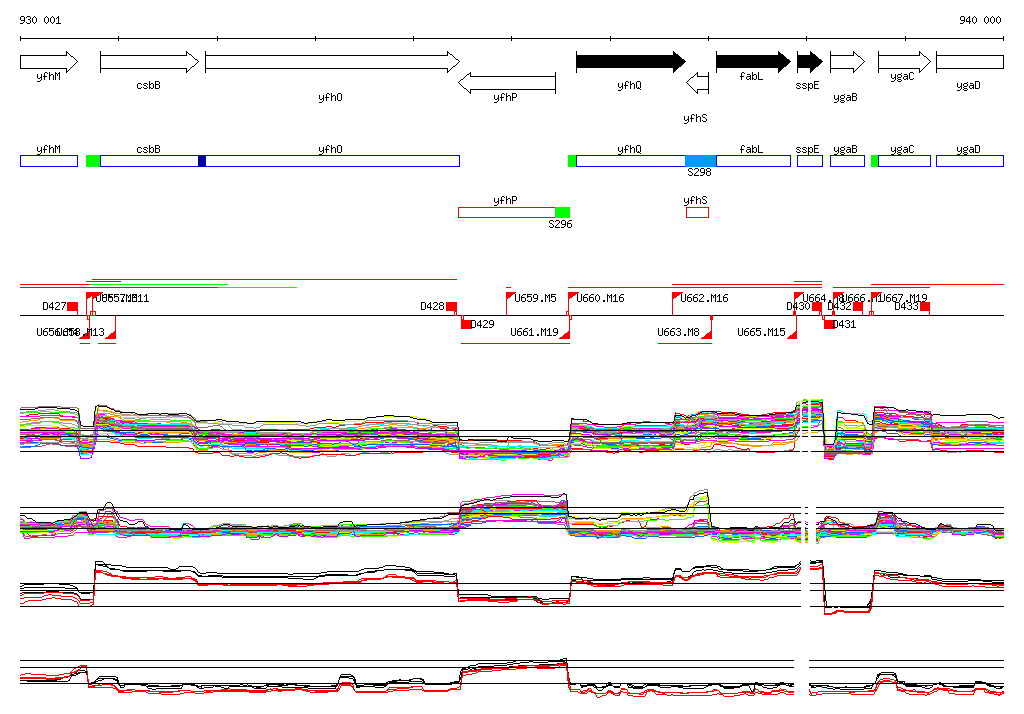
Task: Select the D428 red downshift square
Action: click(451, 306)
